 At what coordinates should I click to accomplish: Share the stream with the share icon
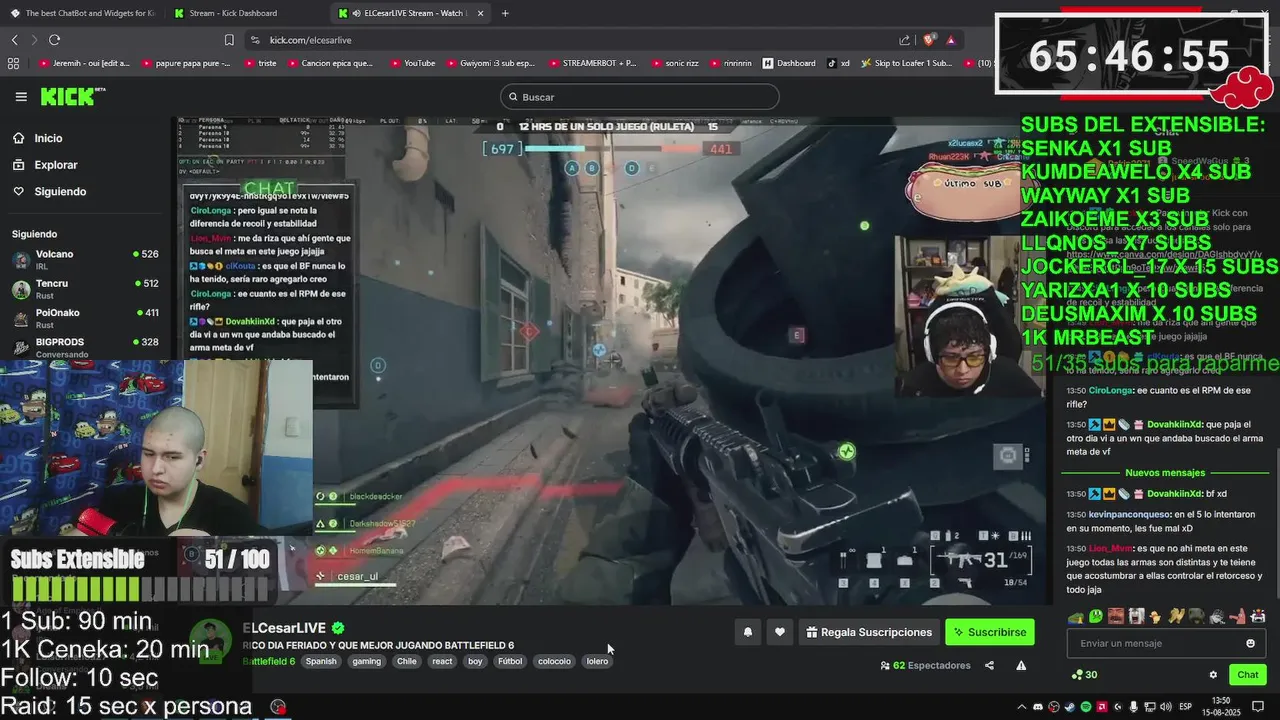point(989,665)
